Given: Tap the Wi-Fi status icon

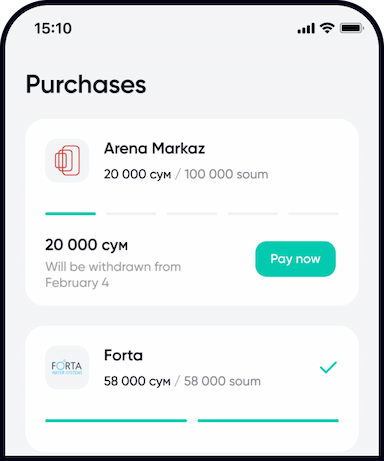Looking at the screenshot, I should [327, 28].
